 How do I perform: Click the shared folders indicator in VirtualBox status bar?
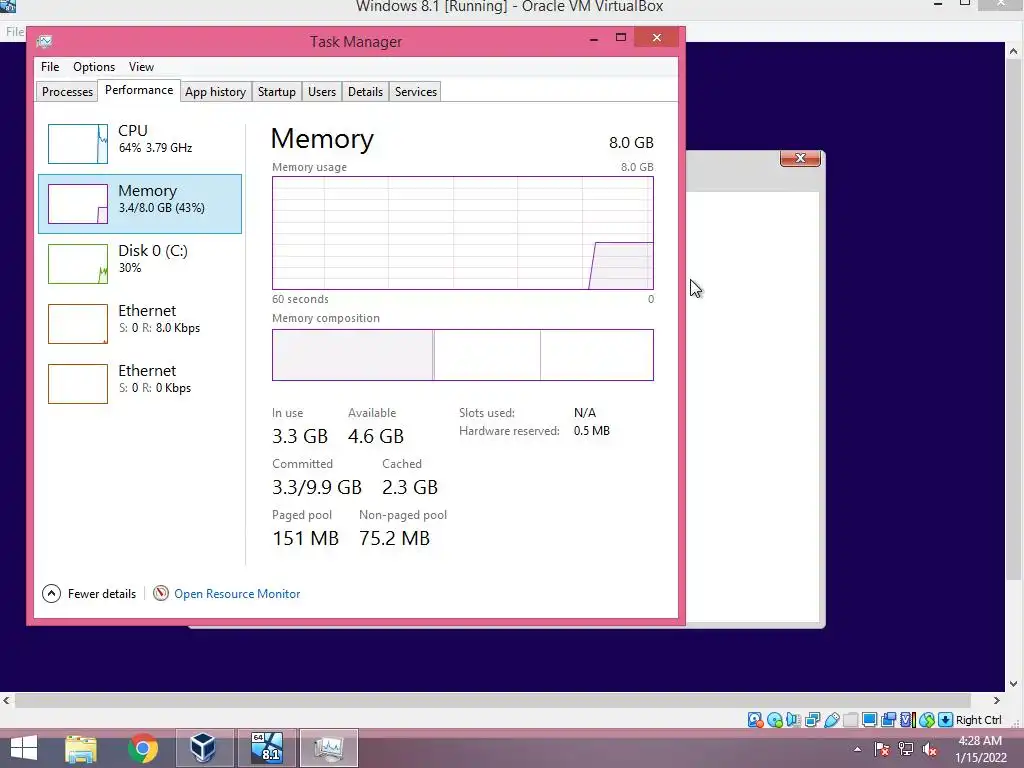(x=850, y=720)
